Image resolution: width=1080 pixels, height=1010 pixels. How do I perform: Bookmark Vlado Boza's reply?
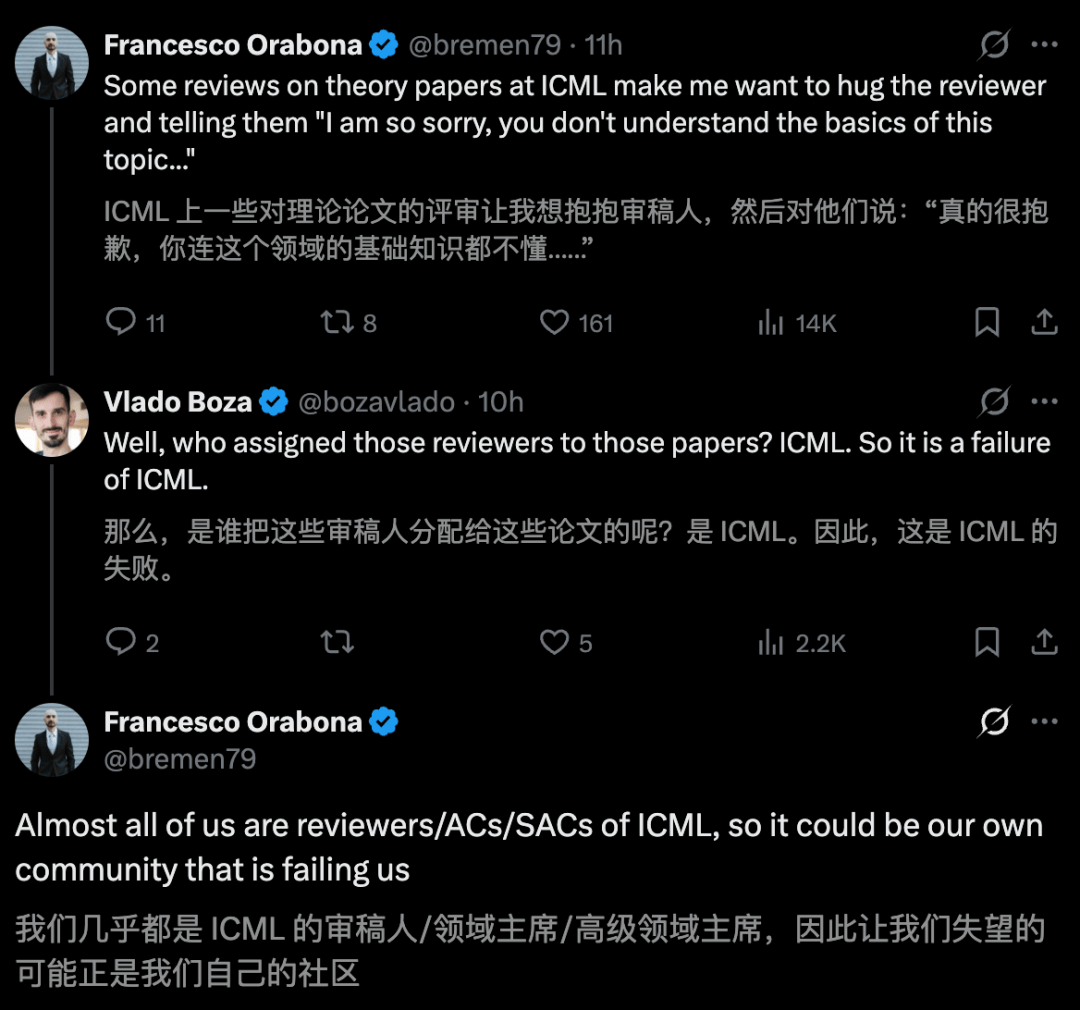click(987, 642)
